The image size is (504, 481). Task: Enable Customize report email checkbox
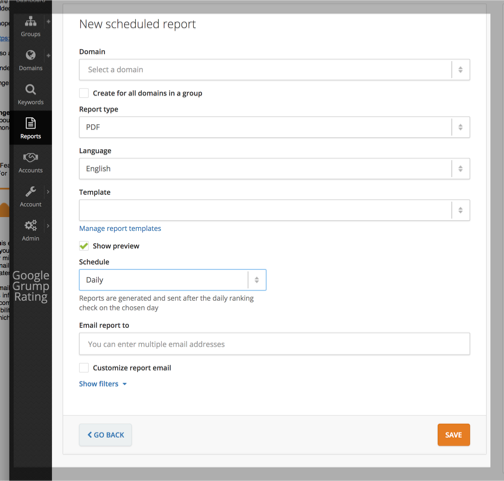tap(84, 368)
